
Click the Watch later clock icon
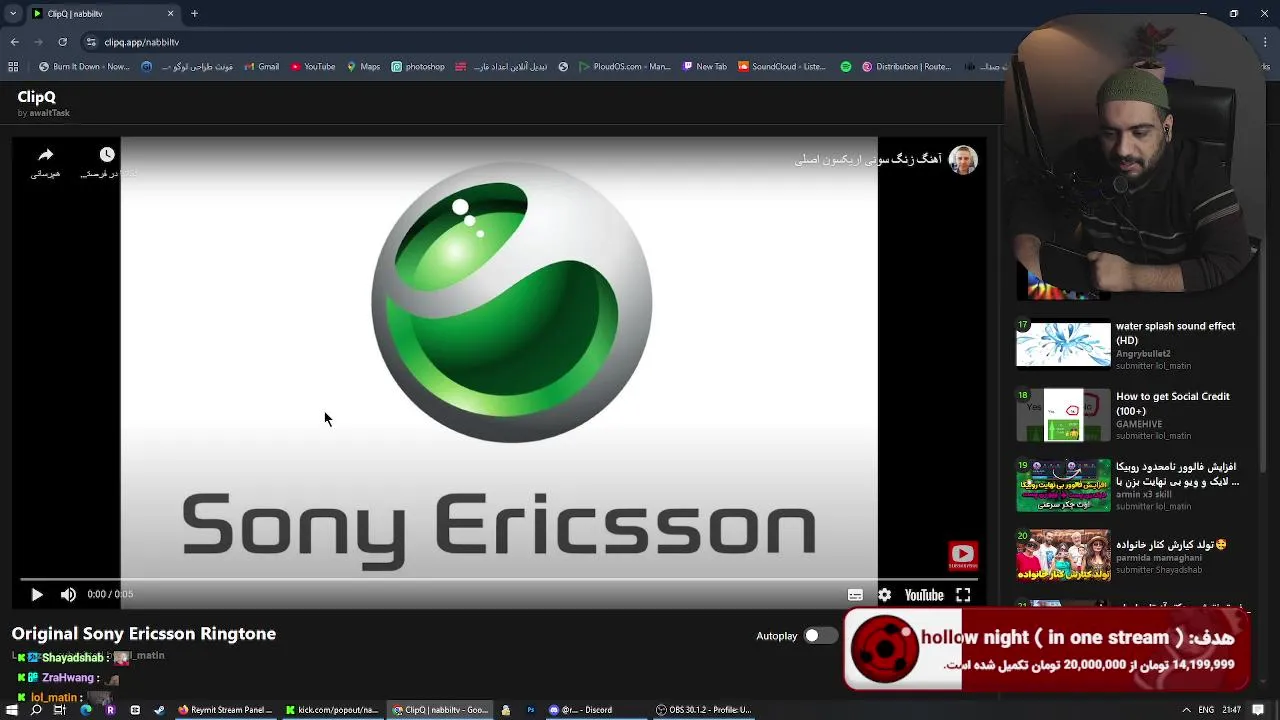(x=107, y=154)
